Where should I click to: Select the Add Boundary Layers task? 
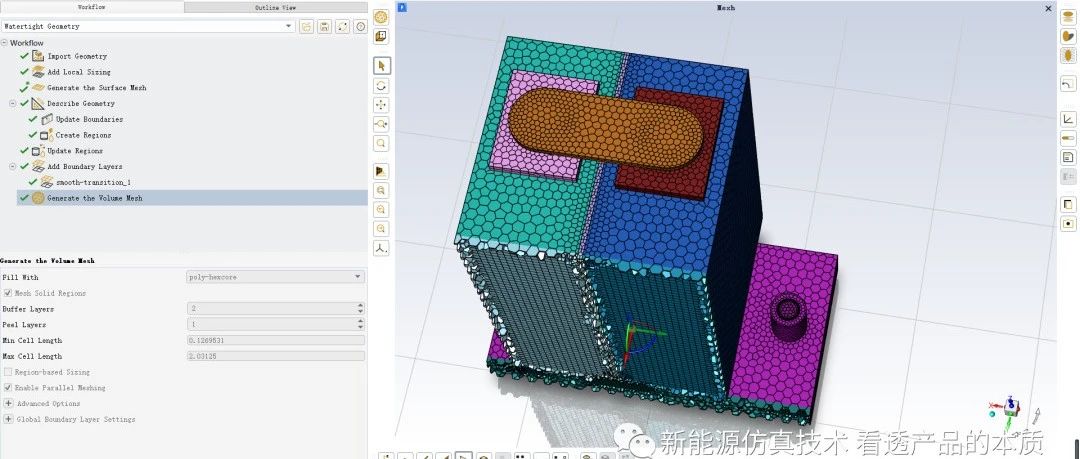tap(84, 167)
